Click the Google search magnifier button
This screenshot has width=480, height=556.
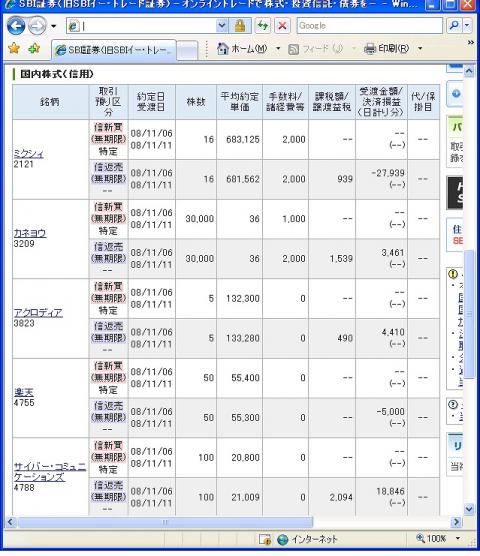454,25
